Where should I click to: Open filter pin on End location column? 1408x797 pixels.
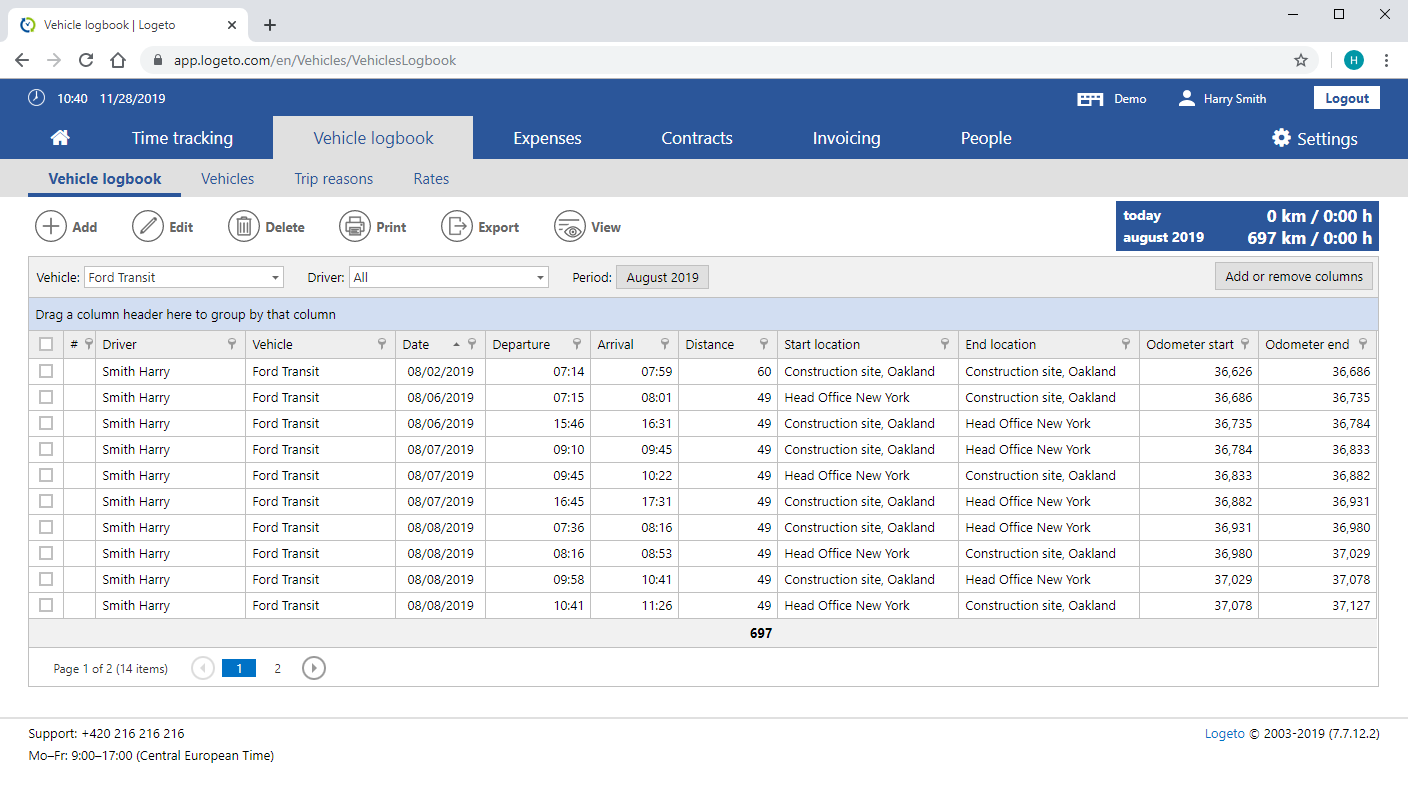pyautogui.click(x=1126, y=344)
